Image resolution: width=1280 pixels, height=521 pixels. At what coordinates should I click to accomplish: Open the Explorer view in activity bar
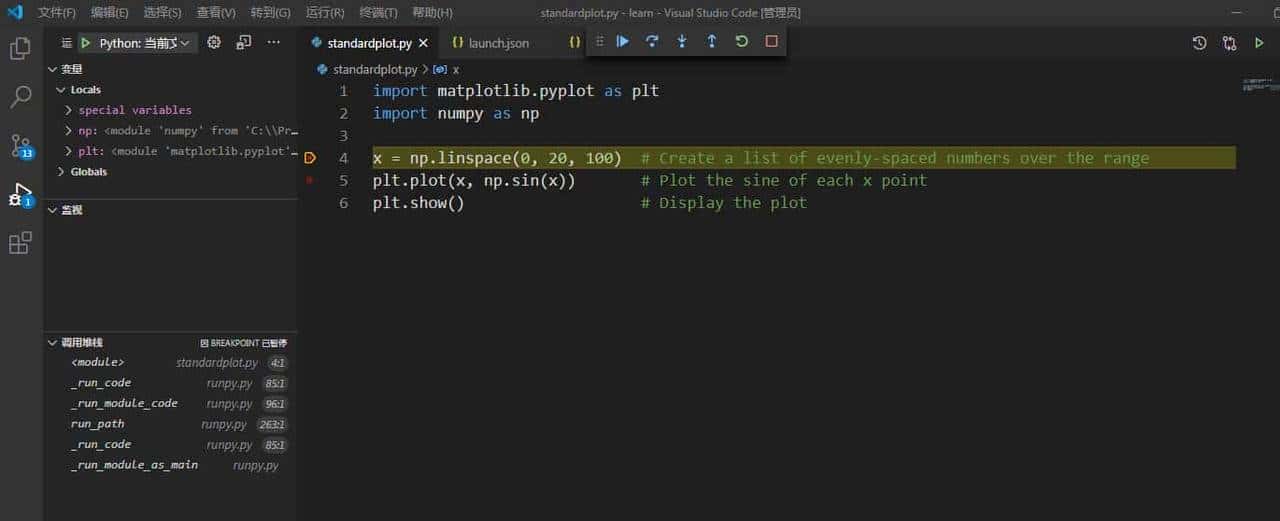(x=20, y=48)
